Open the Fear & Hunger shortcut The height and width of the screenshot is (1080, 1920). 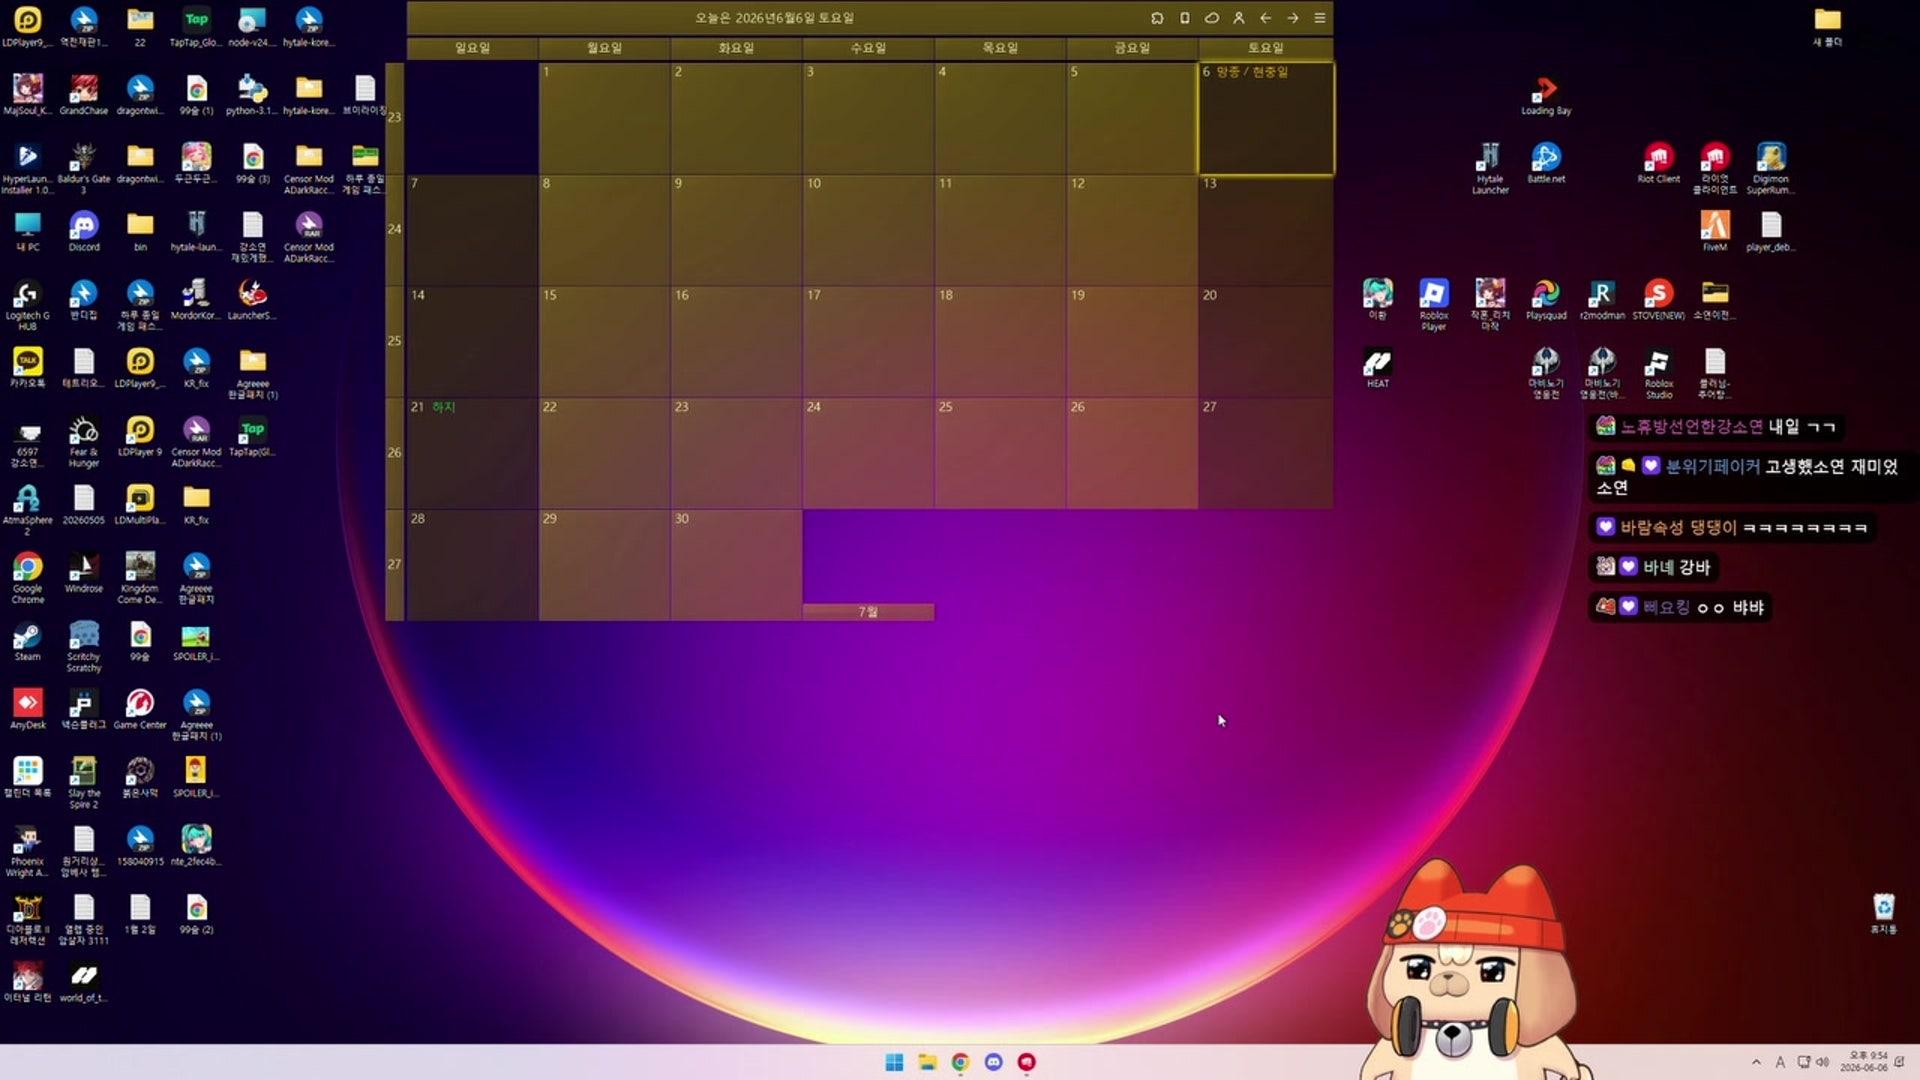pyautogui.click(x=84, y=441)
